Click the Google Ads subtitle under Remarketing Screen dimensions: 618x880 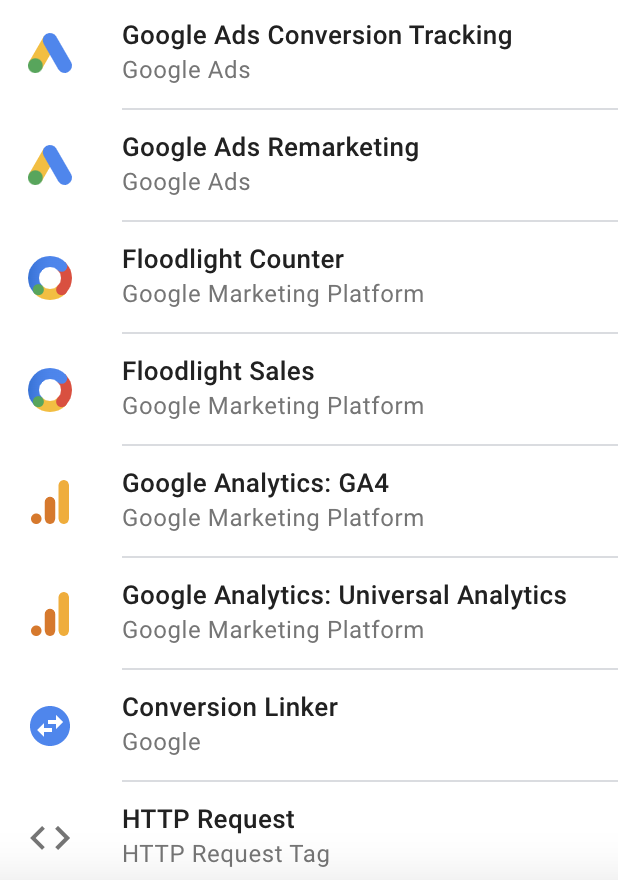[186, 182]
